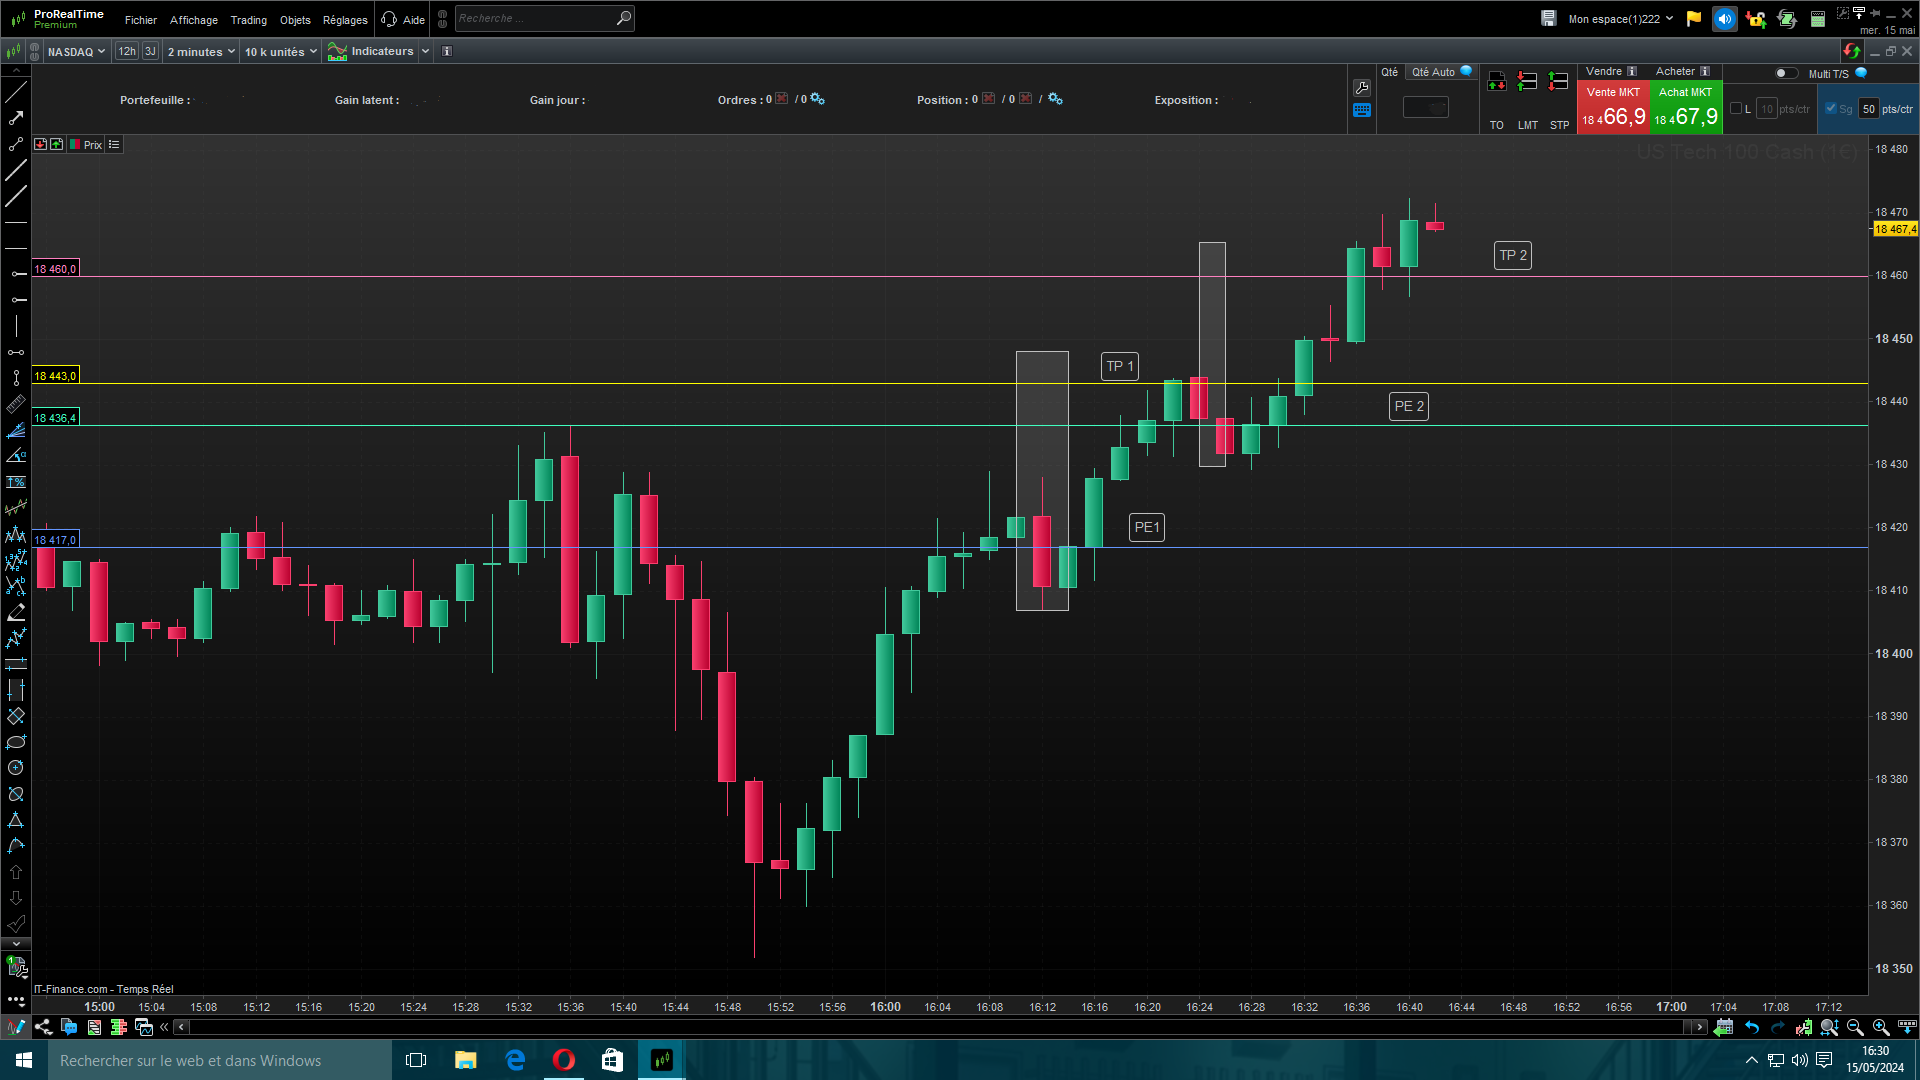
Task: Open the Trading menu
Action: pyautogui.click(x=248, y=20)
